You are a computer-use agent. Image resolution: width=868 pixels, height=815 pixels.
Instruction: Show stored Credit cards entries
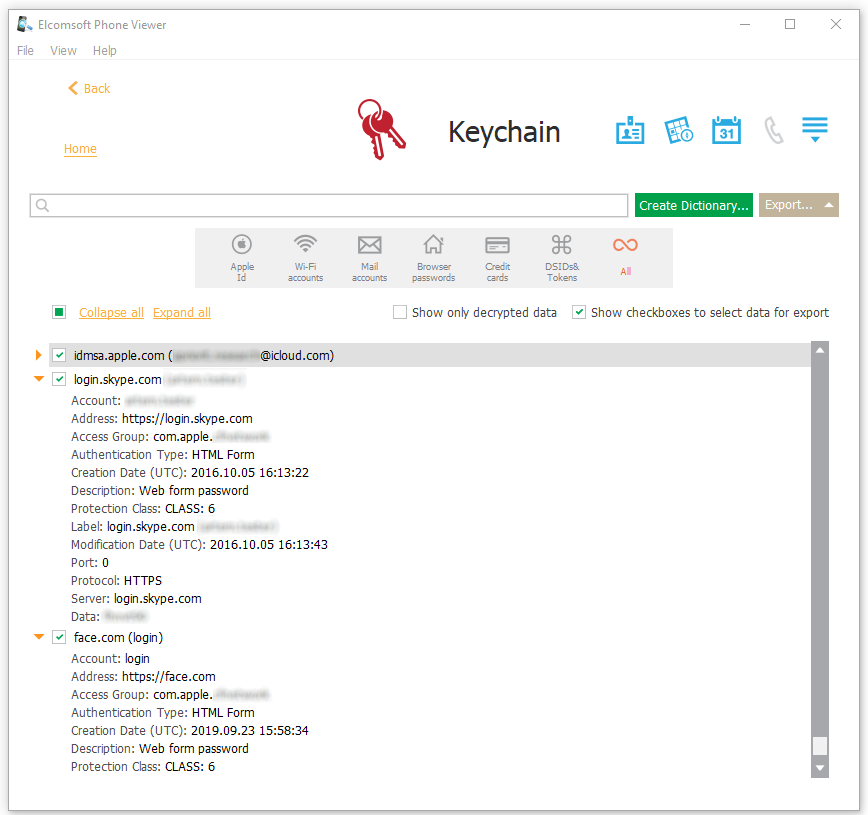click(497, 257)
